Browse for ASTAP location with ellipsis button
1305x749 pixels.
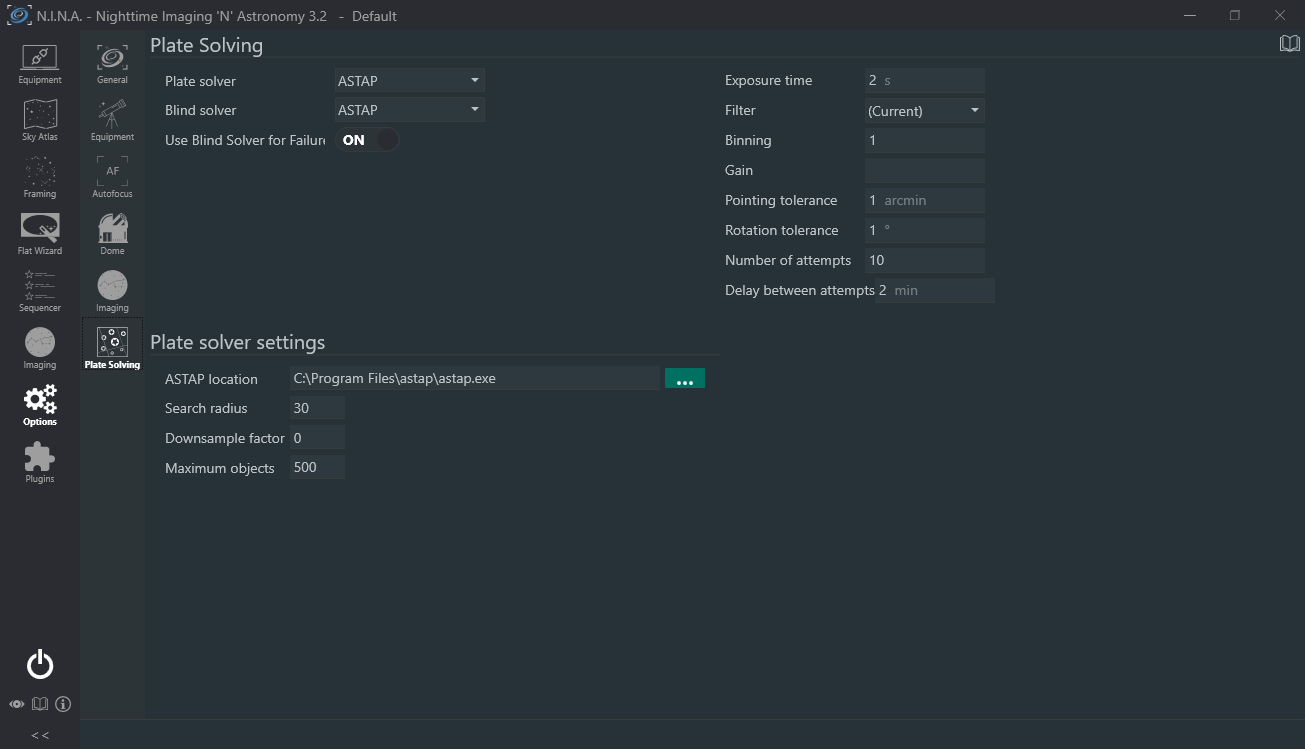click(x=685, y=379)
